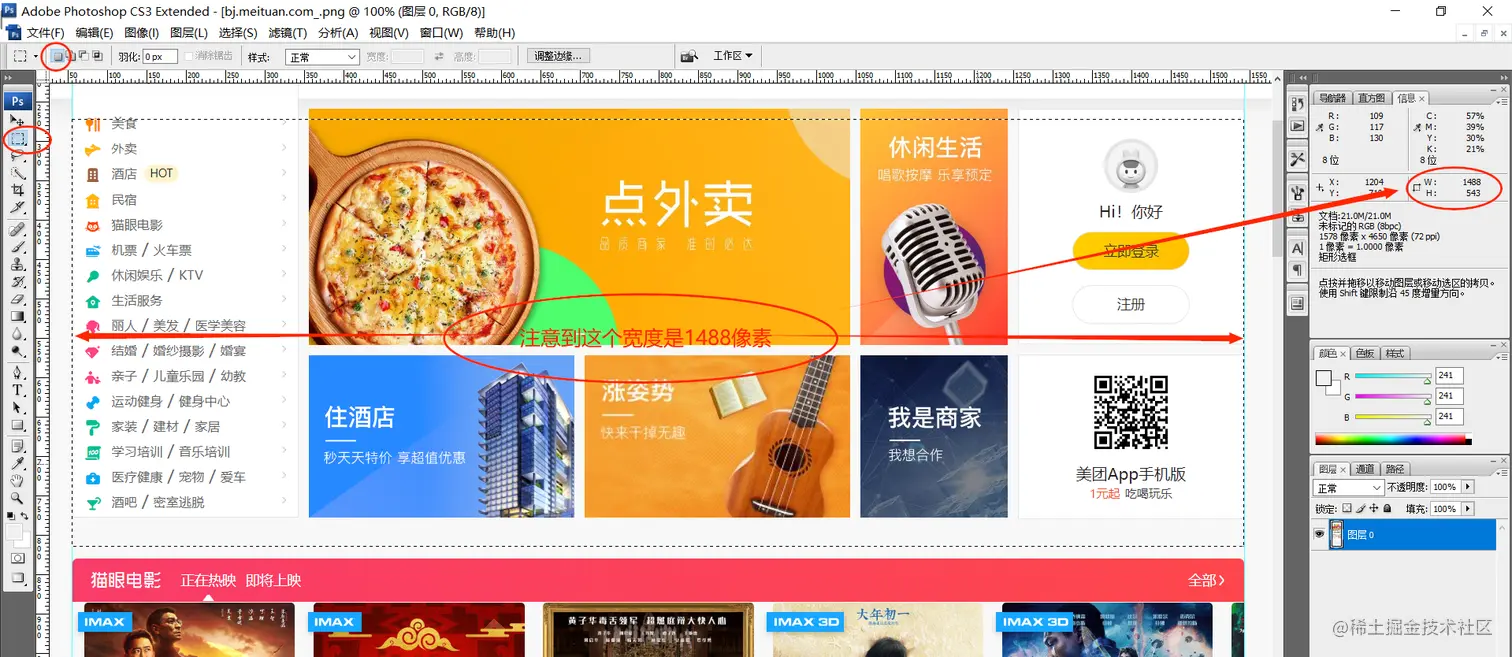Open the Actions panel icon in dock
Viewport: 1512px width, 657px height.
click(1297, 126)
